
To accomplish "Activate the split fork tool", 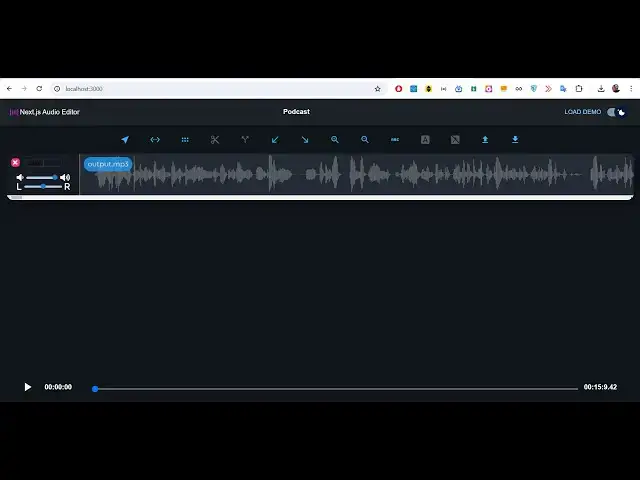I will tap(245, 140).
